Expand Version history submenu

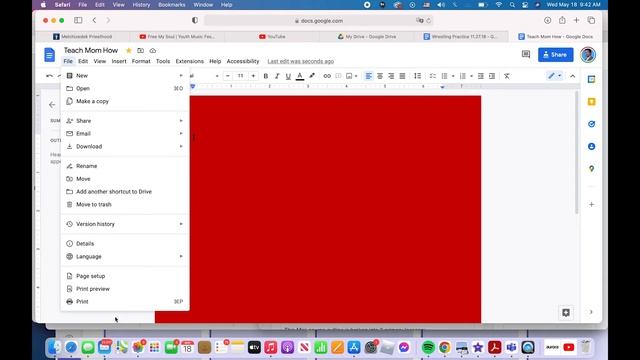tap(125, 224)
